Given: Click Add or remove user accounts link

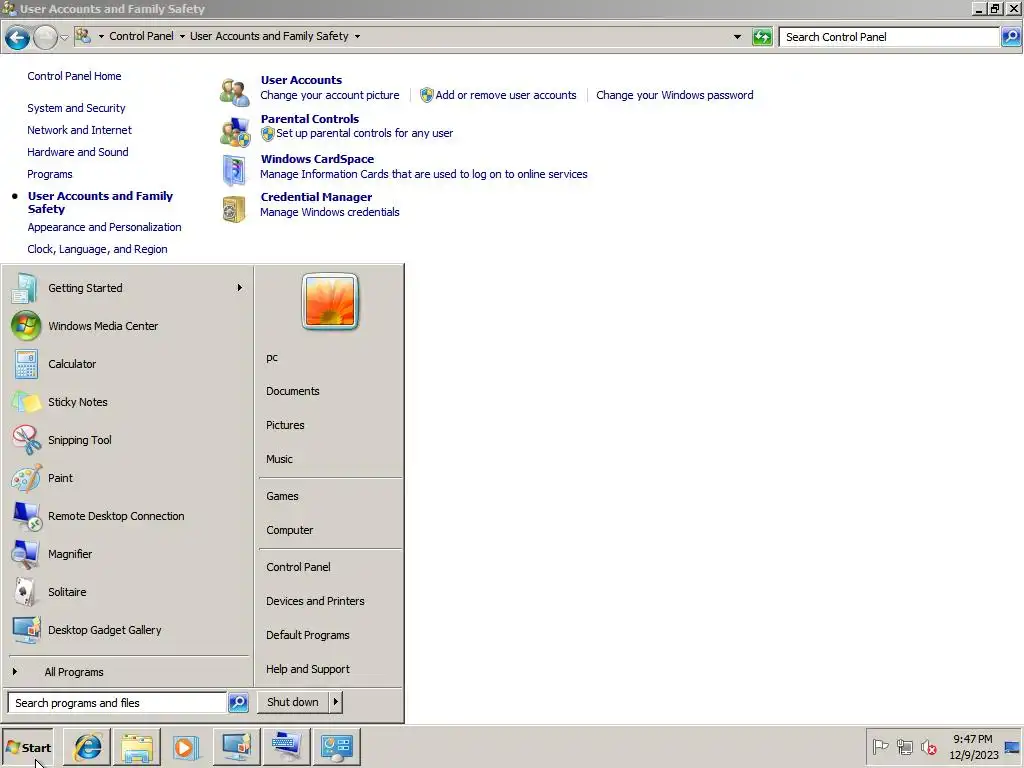Looking at the screenshot, I should coord(505,95).
